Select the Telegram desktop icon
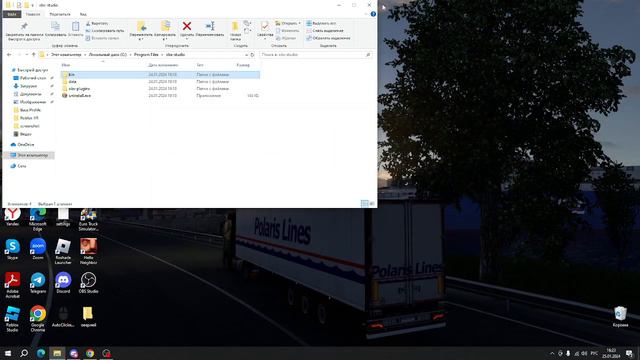This screenshot has height=360, width=640. point(38,283)
